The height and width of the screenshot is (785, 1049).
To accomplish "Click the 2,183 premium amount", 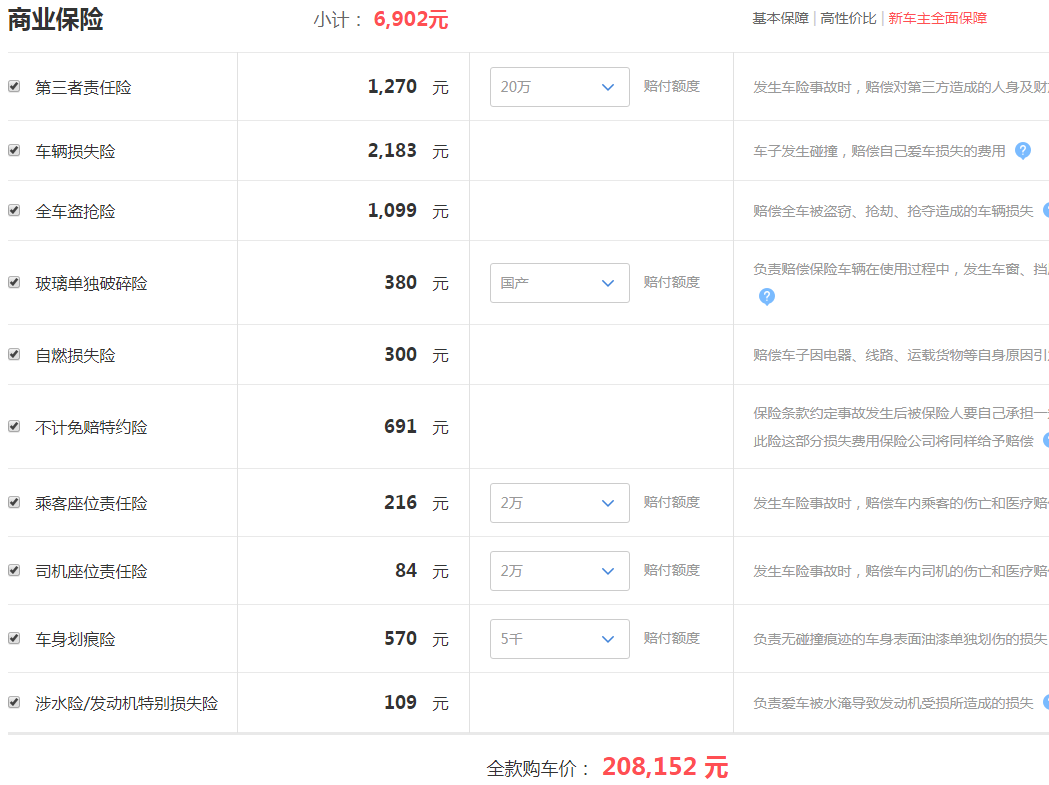I will 392,151.
